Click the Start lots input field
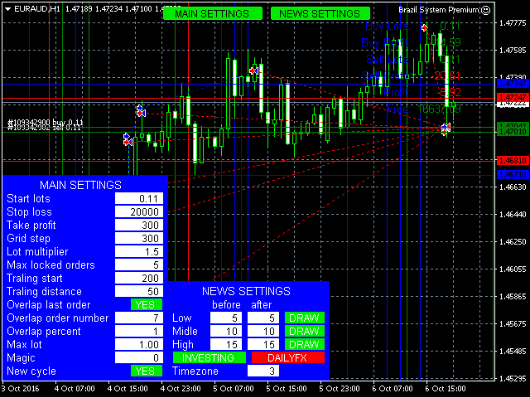The image size is (530, 397). point(139,198)
